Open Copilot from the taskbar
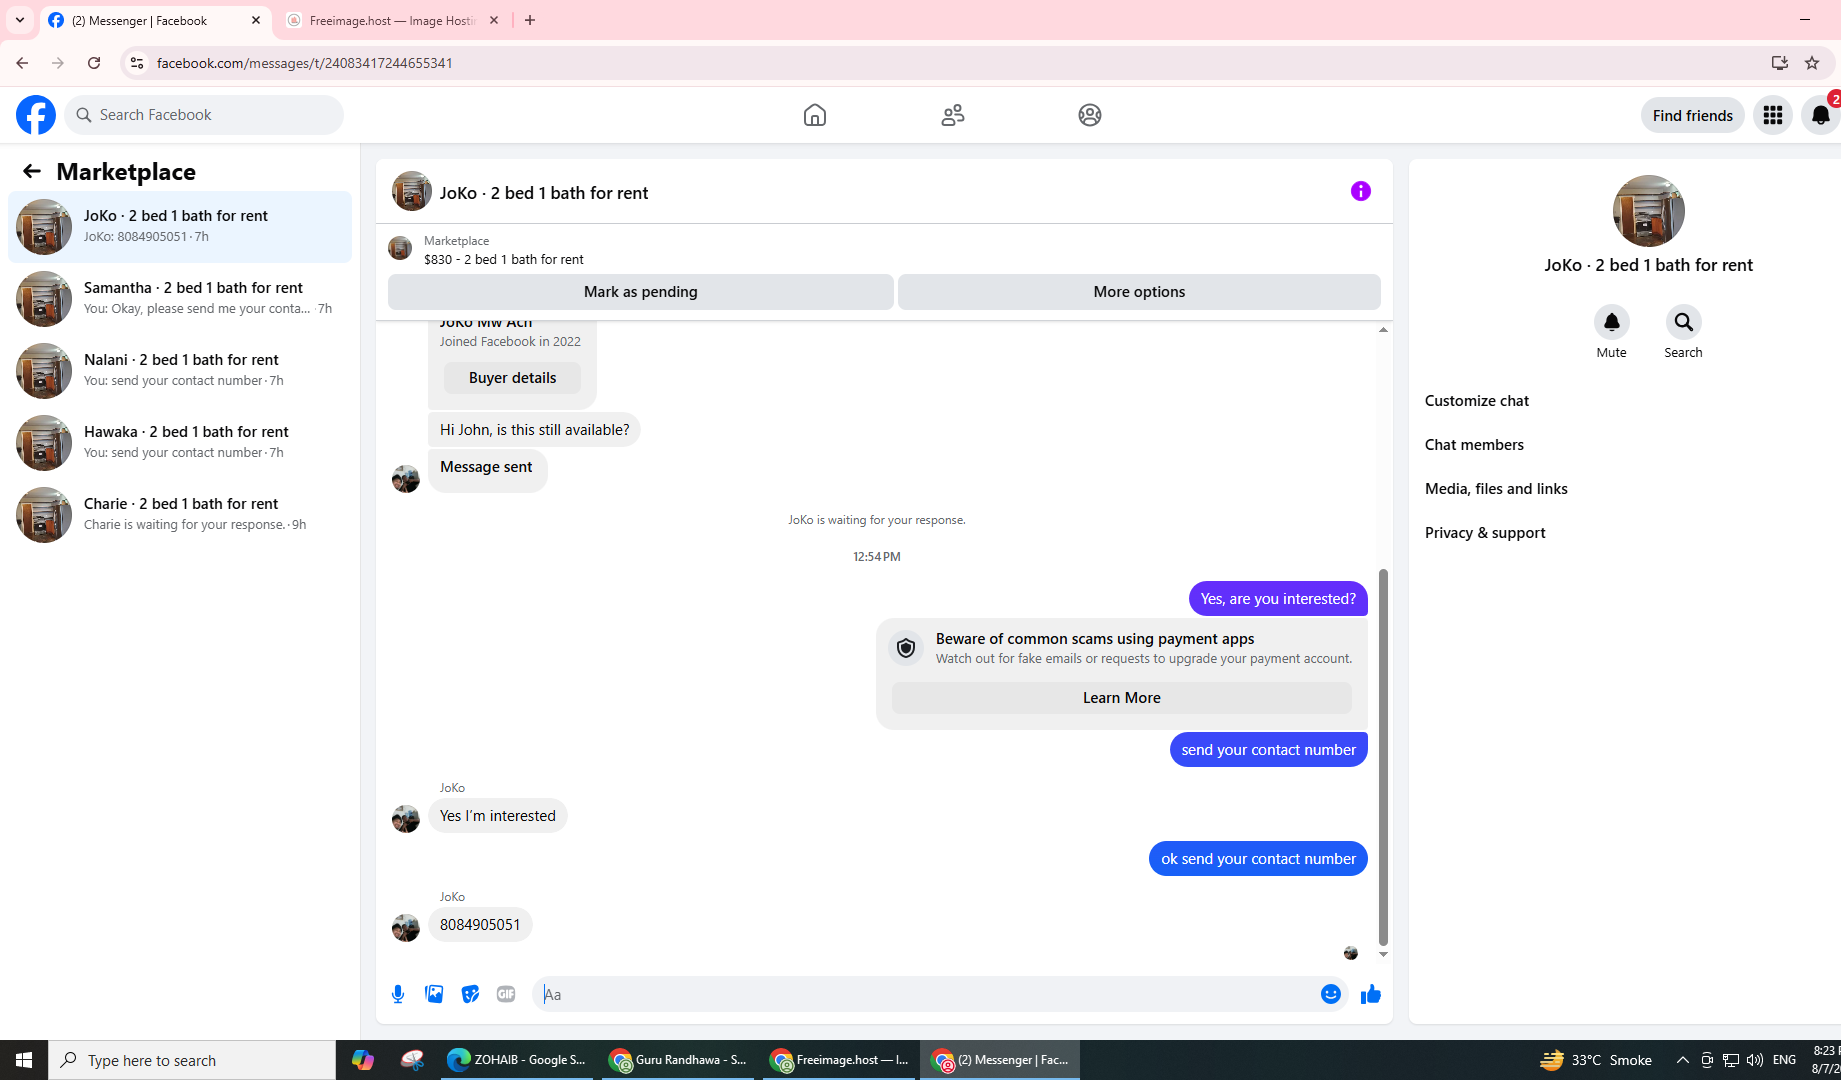 click(362, 1060)
